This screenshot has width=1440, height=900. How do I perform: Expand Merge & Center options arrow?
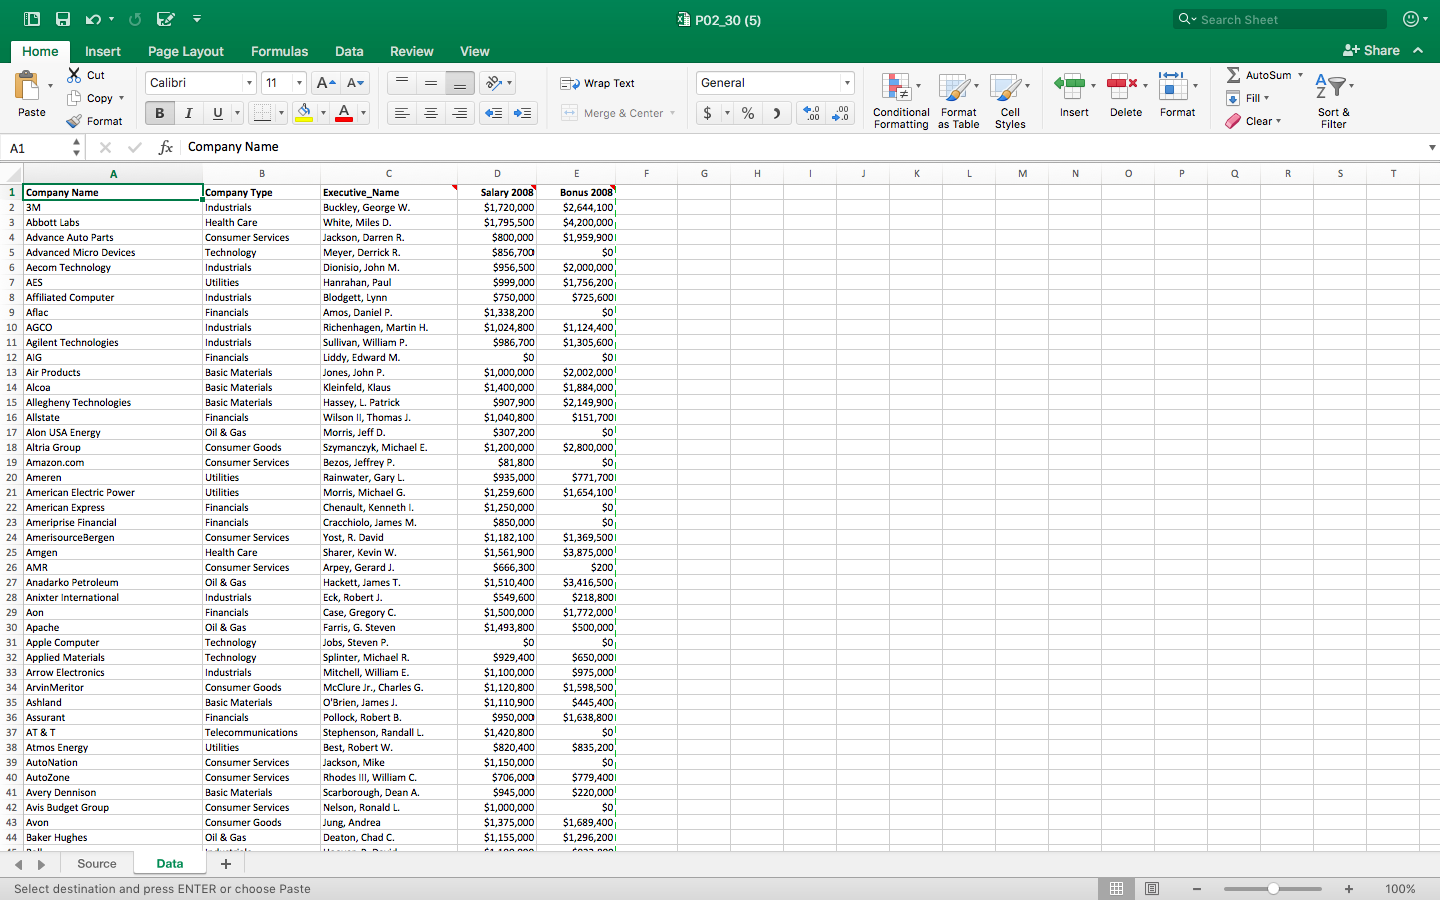(672, 113)
